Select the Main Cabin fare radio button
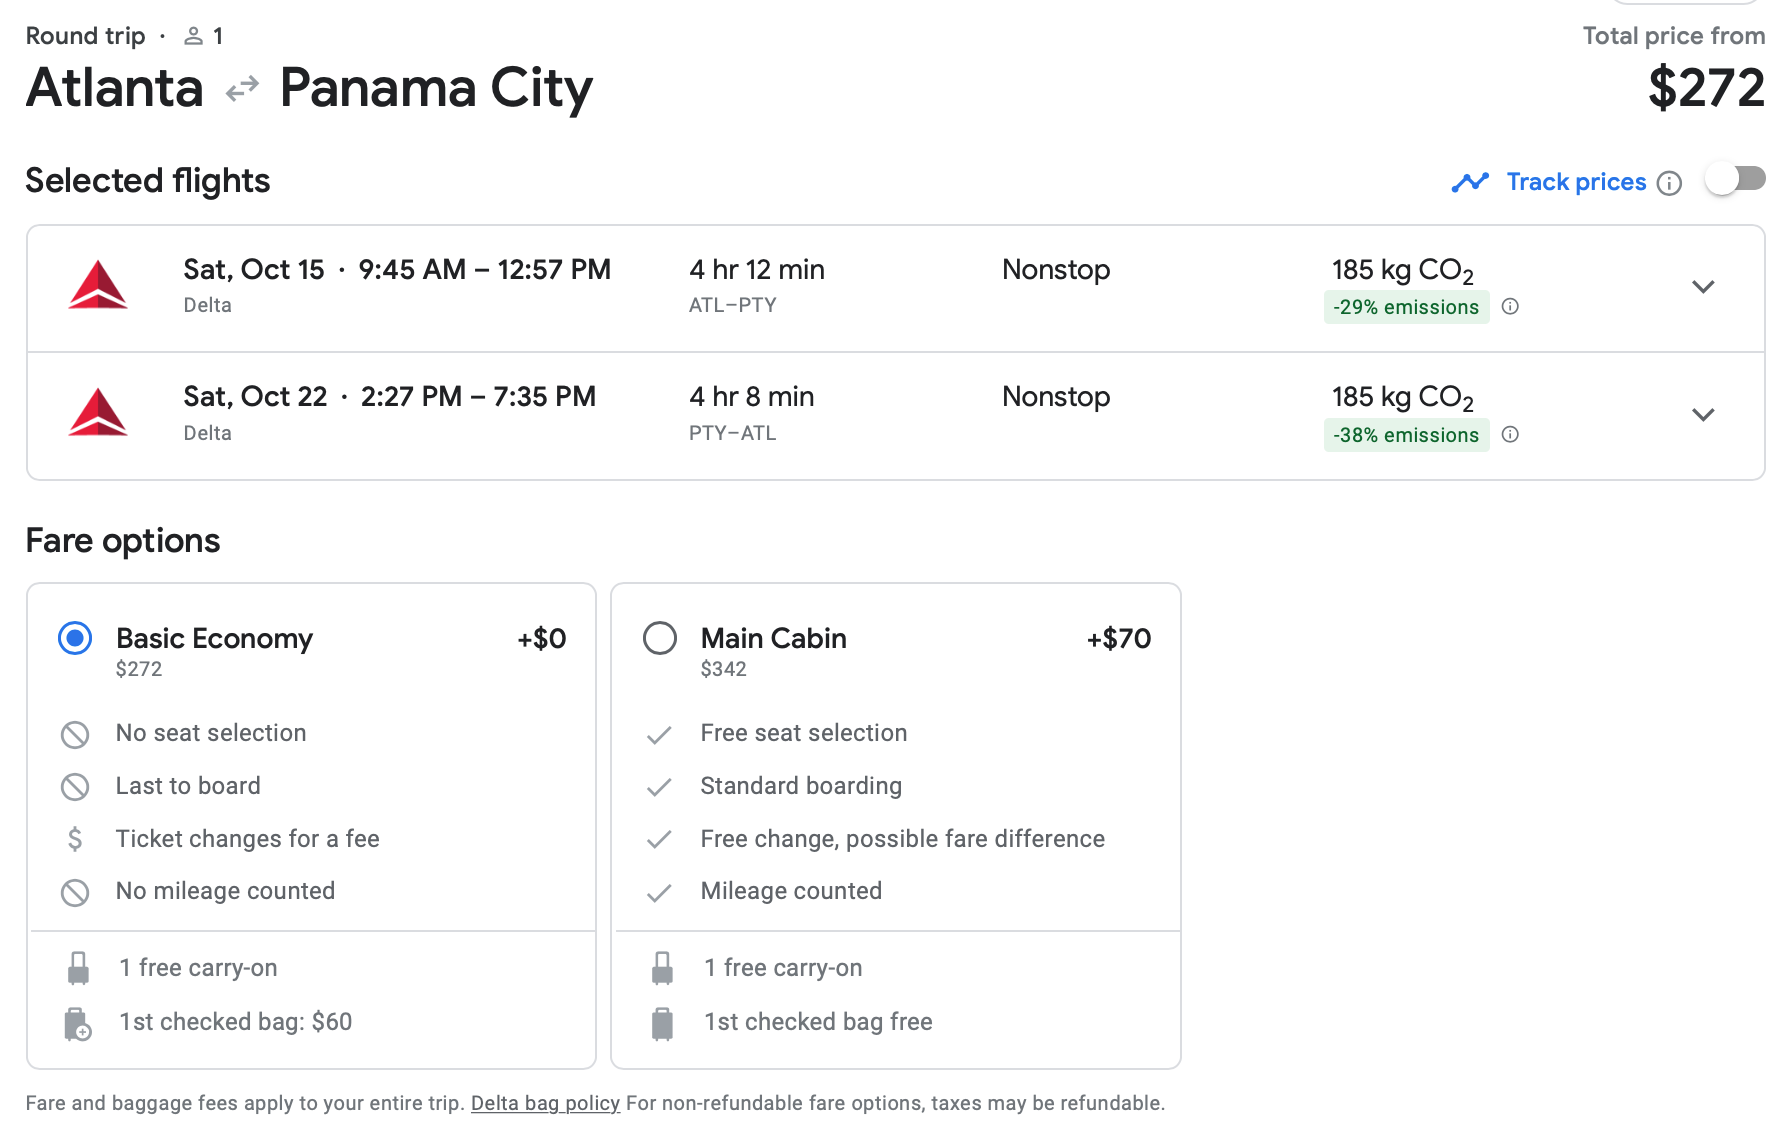Viewport: 1782px width, 1134px height. [x=660, y=638]
